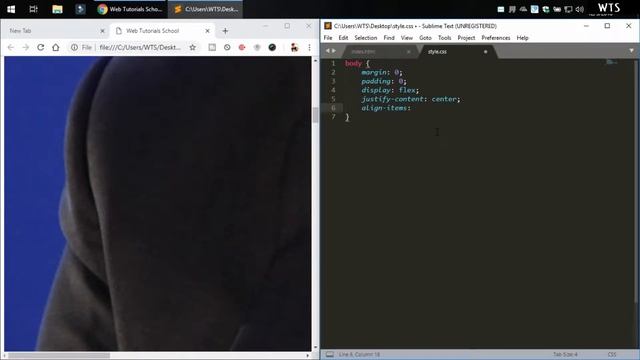Open the Chrome profile avatar
The width and height of the screenshot is (640, 360).
point(294,47)
